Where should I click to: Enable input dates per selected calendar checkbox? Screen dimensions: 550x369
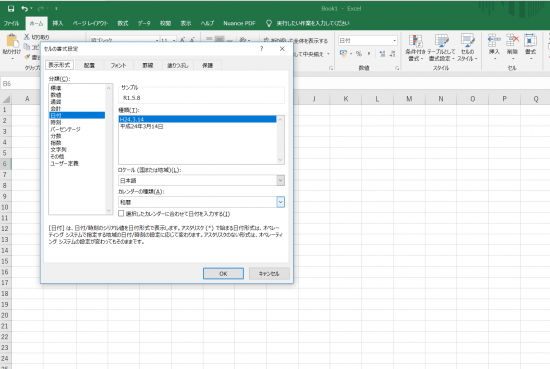tap(121, 213)
